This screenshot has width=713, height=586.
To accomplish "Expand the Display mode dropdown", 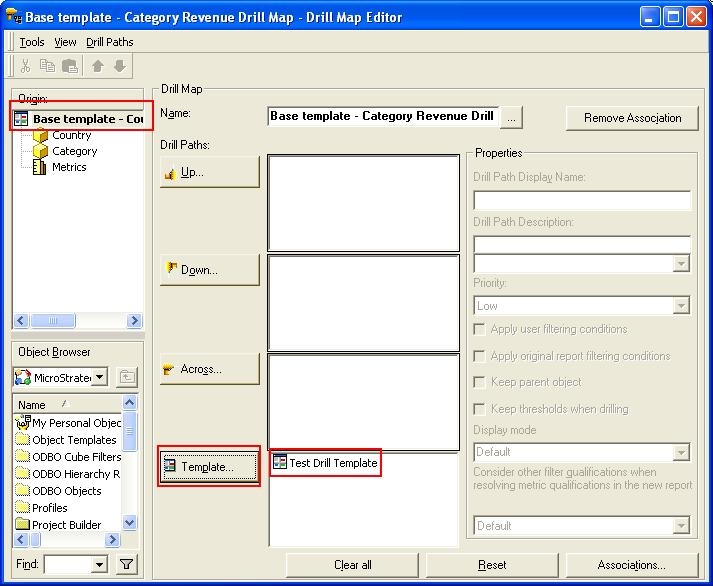I will click(x=581, y=452).
